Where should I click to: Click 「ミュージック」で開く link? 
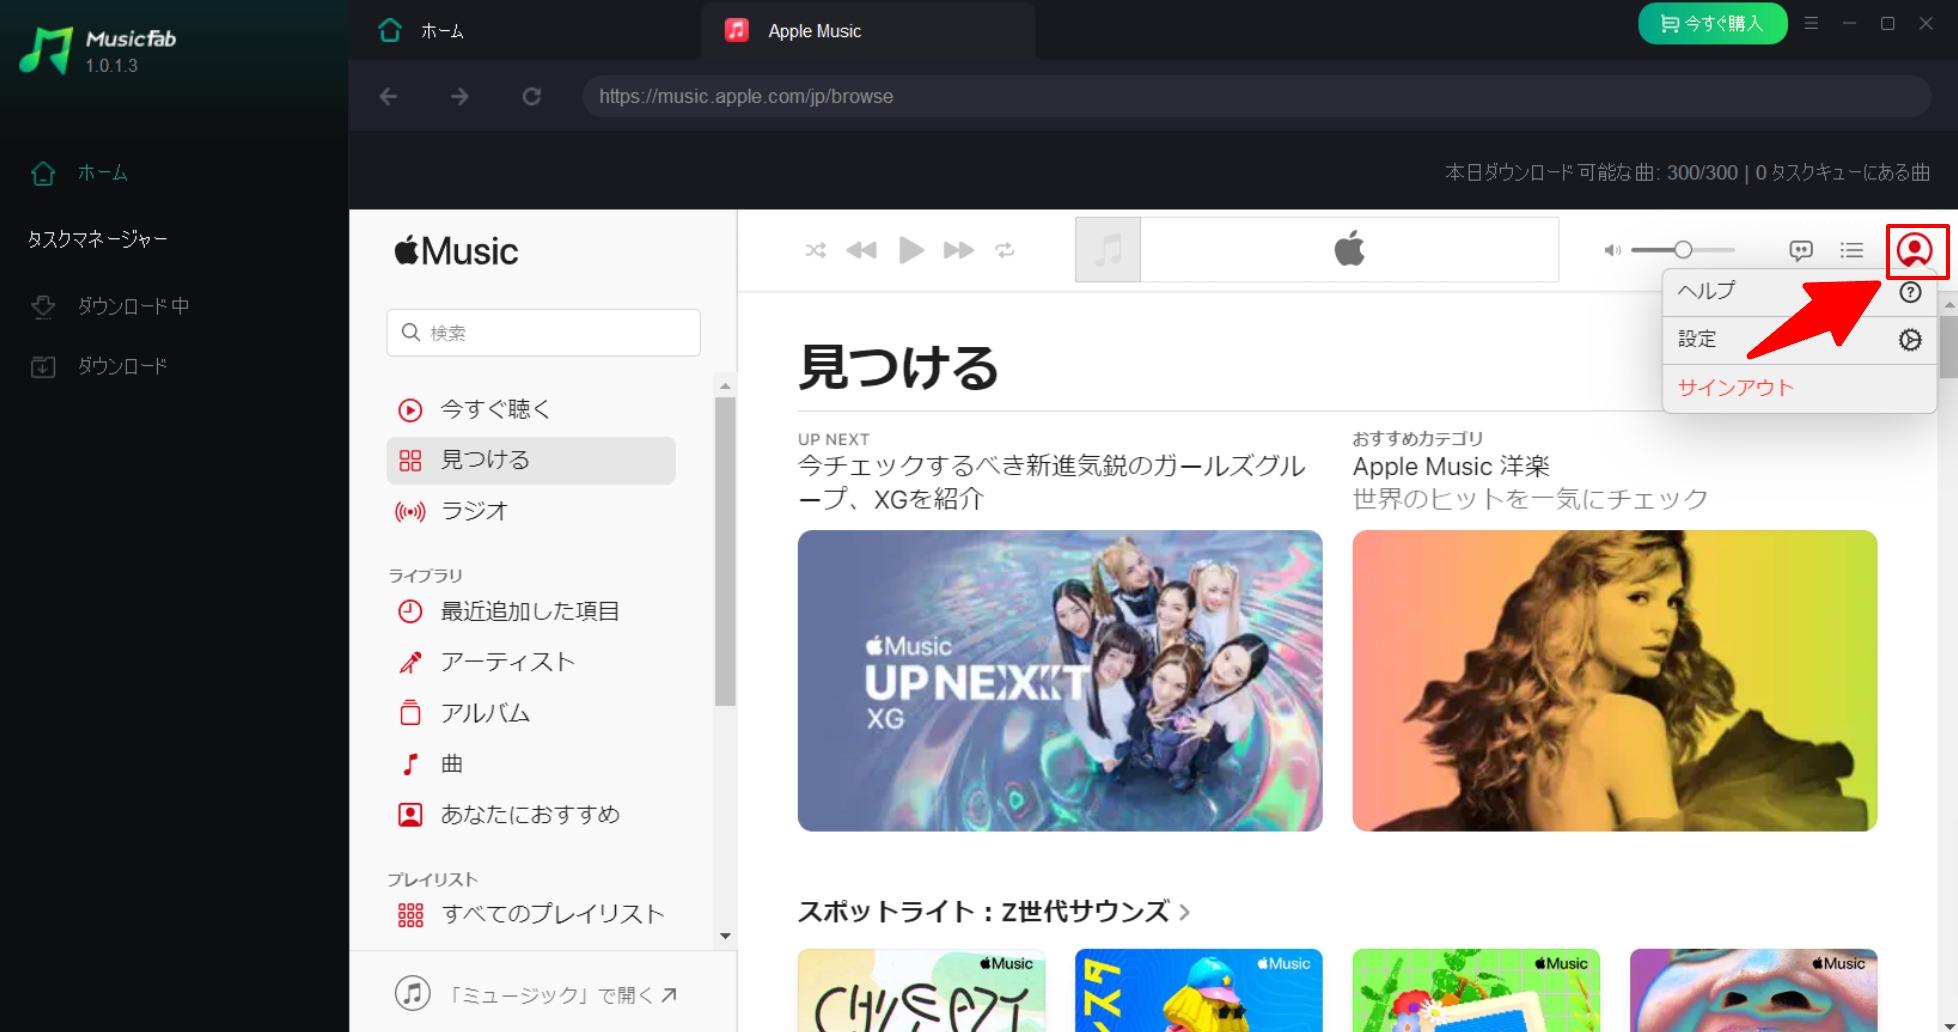(537, 994)
